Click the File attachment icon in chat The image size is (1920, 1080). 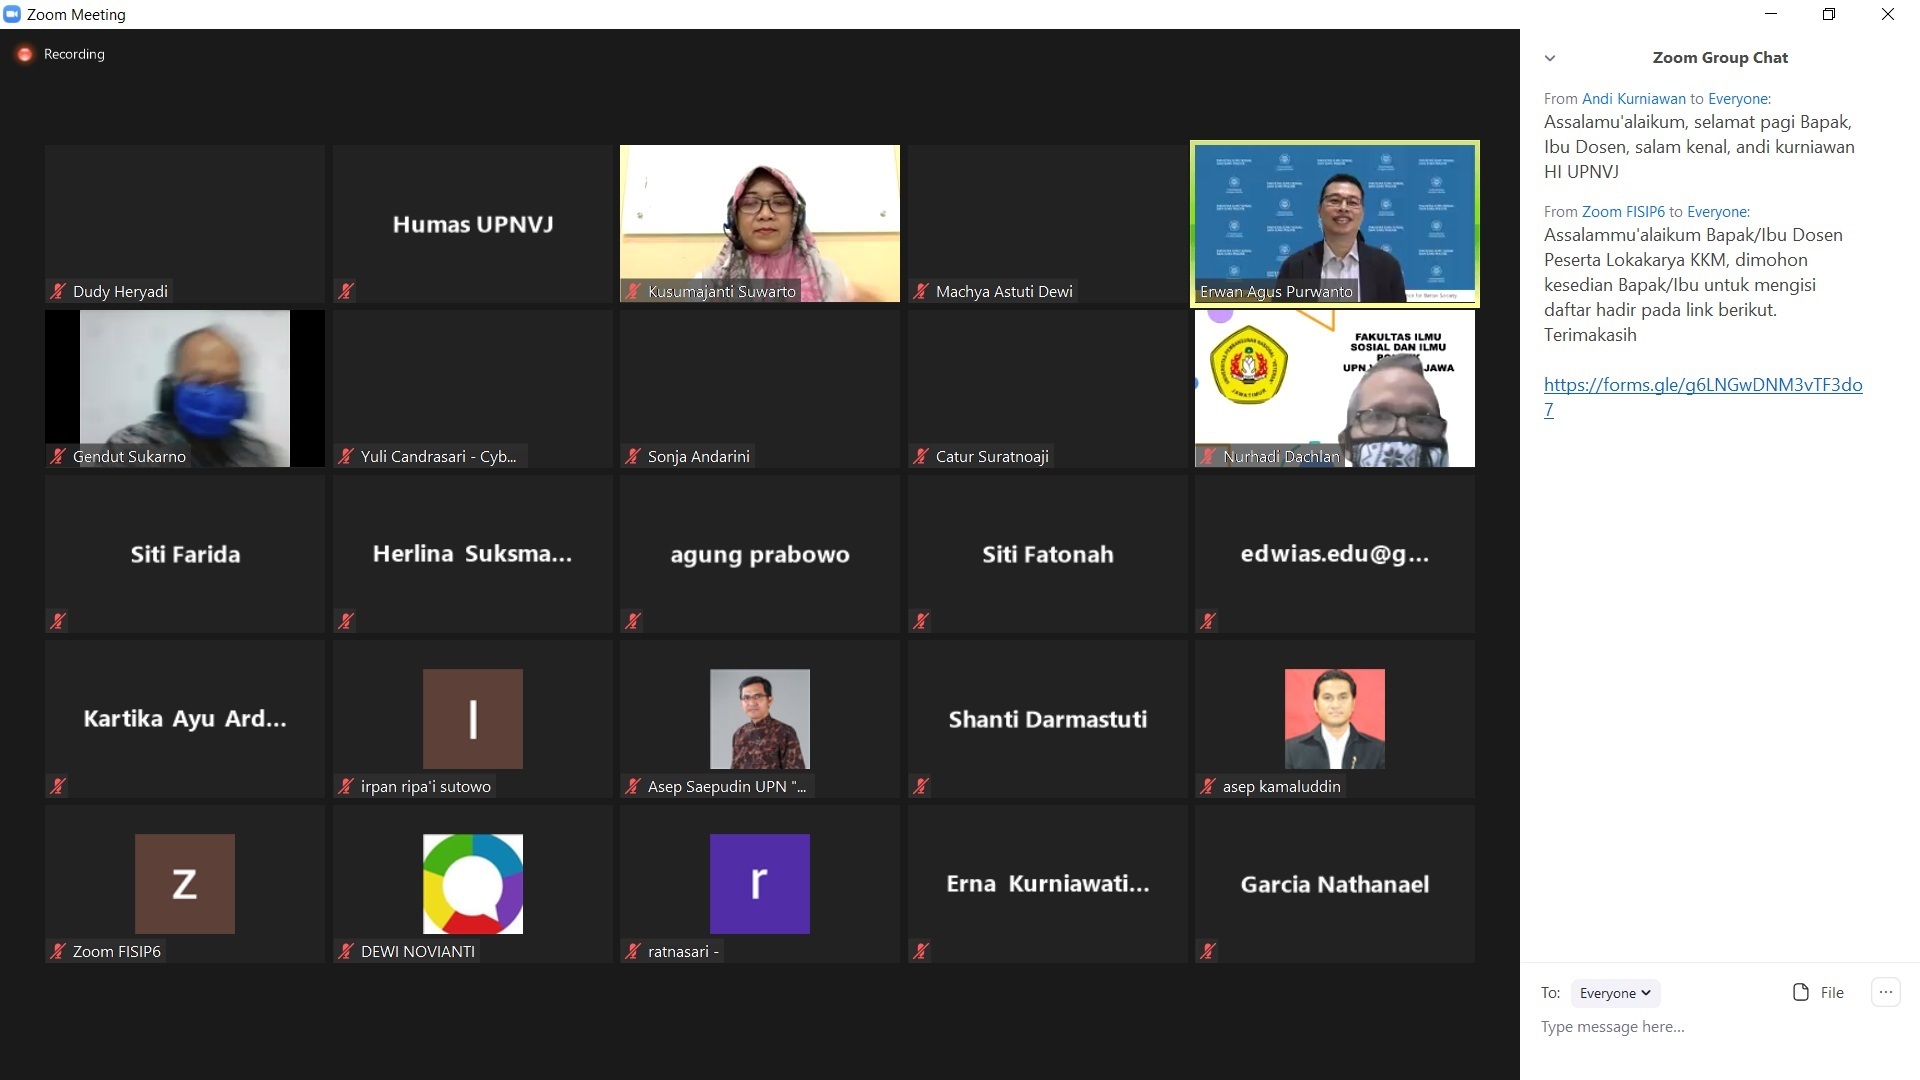[x=1801, y=992]
